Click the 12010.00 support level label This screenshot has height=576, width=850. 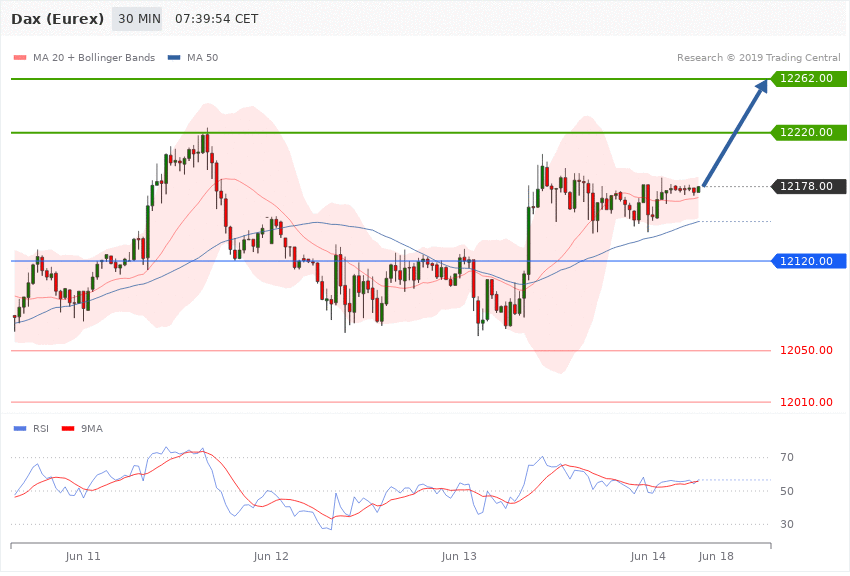tap(806, 402)
